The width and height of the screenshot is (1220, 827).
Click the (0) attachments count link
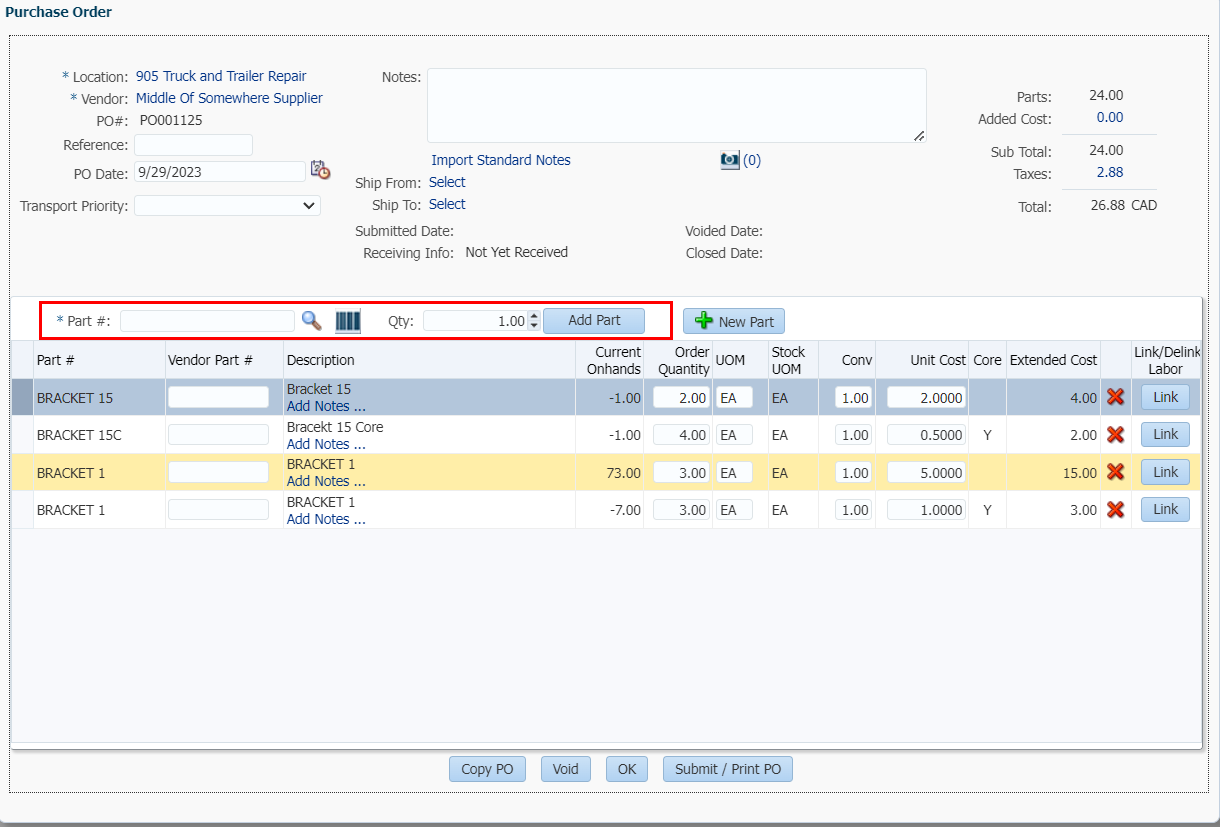[x=752, y=160]
